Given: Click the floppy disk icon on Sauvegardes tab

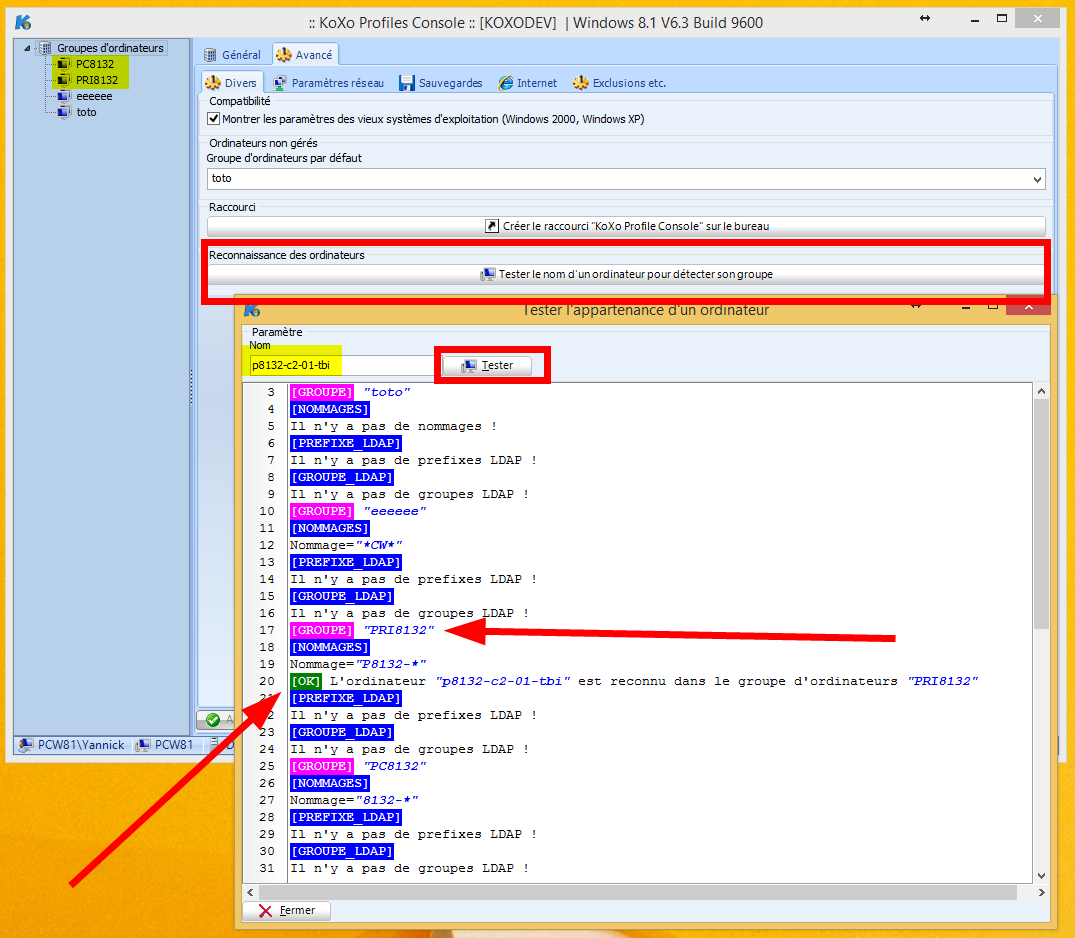Looking at the screenshot, I should [407, 83].
